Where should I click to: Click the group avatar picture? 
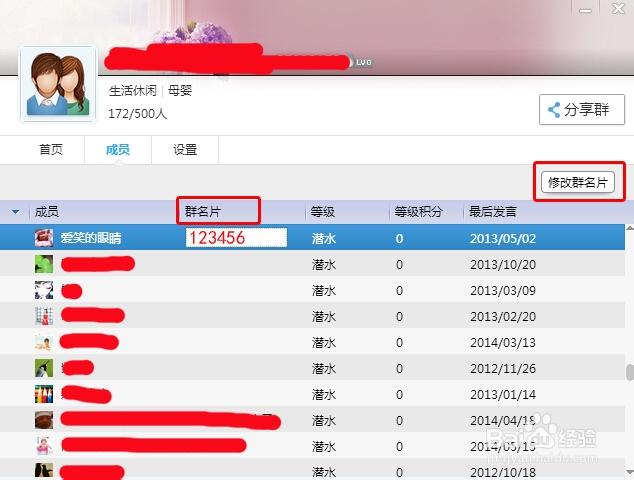tap(58, 84)
